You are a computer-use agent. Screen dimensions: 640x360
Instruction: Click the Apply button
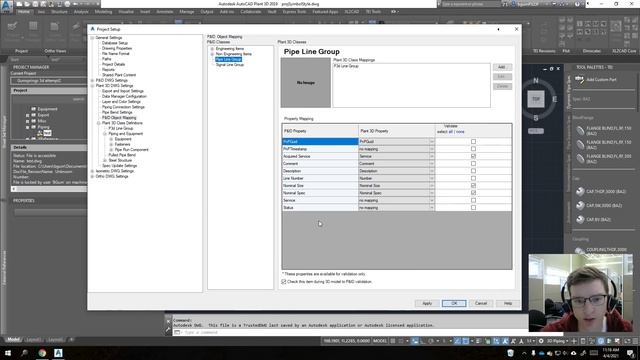pyautogui.click(x=427, y=303)
